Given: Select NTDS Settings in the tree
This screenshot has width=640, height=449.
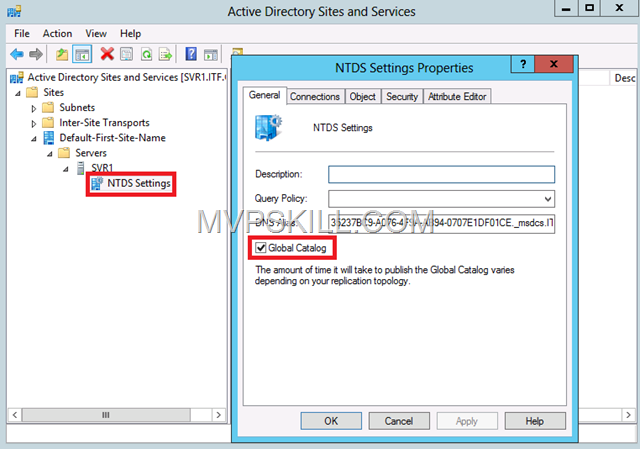Looking at the screenshot, I should [x=139, y=183].
